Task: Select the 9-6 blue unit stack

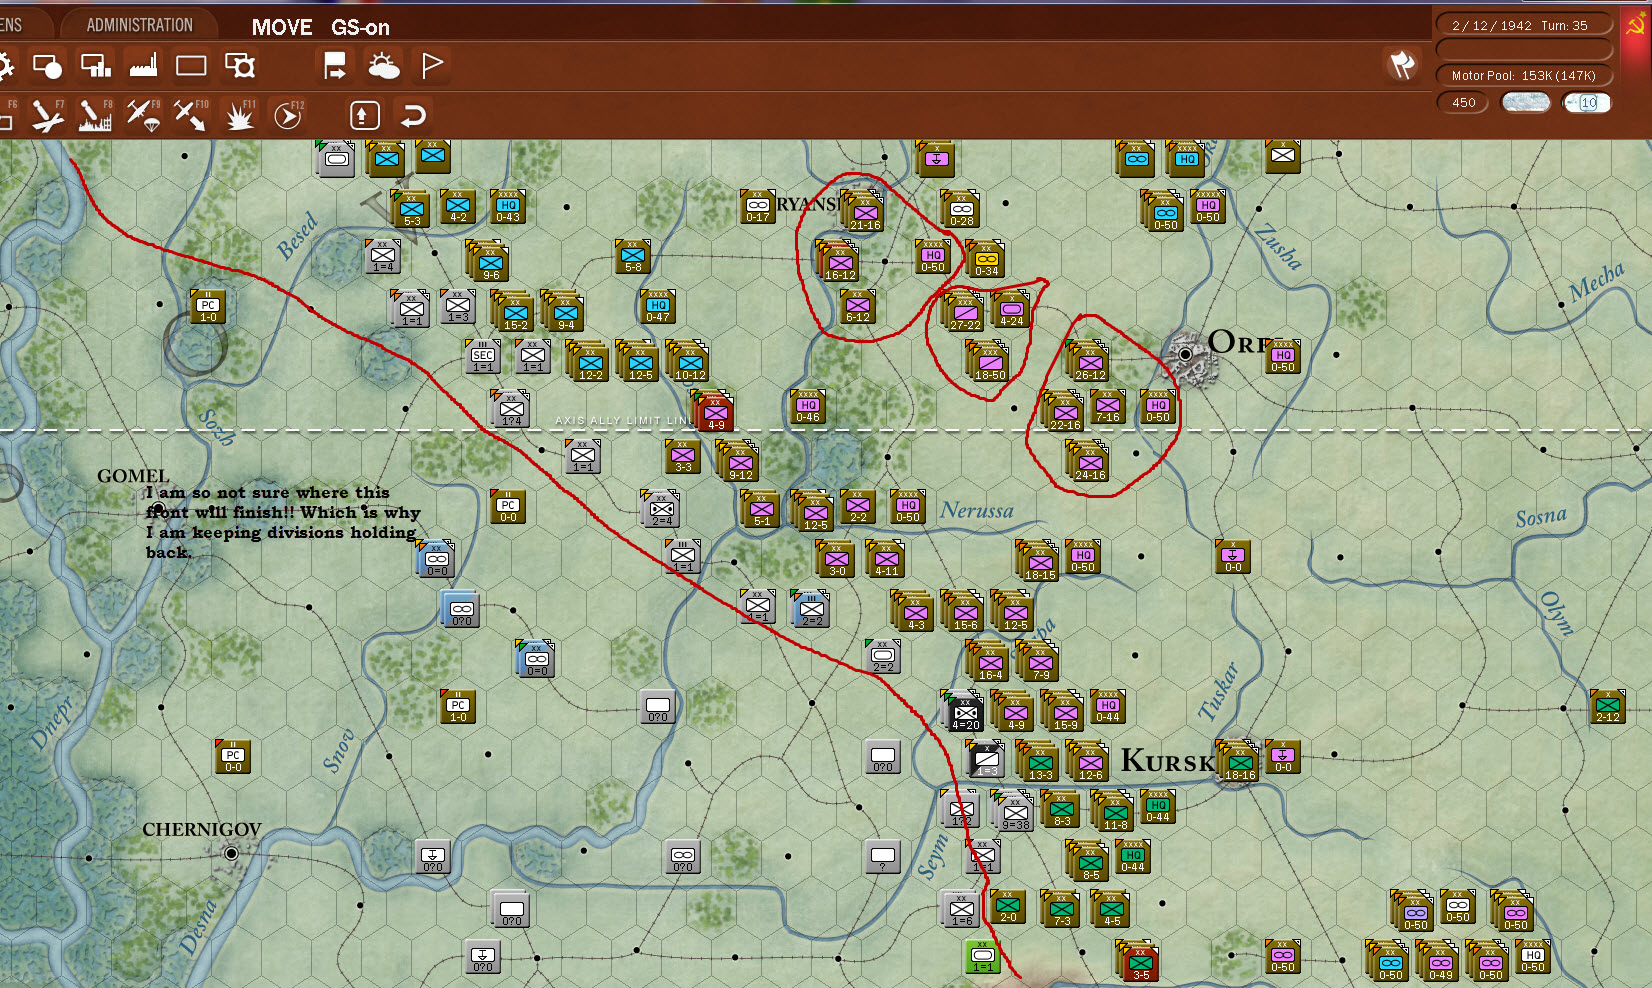Action: coord(489,261)
